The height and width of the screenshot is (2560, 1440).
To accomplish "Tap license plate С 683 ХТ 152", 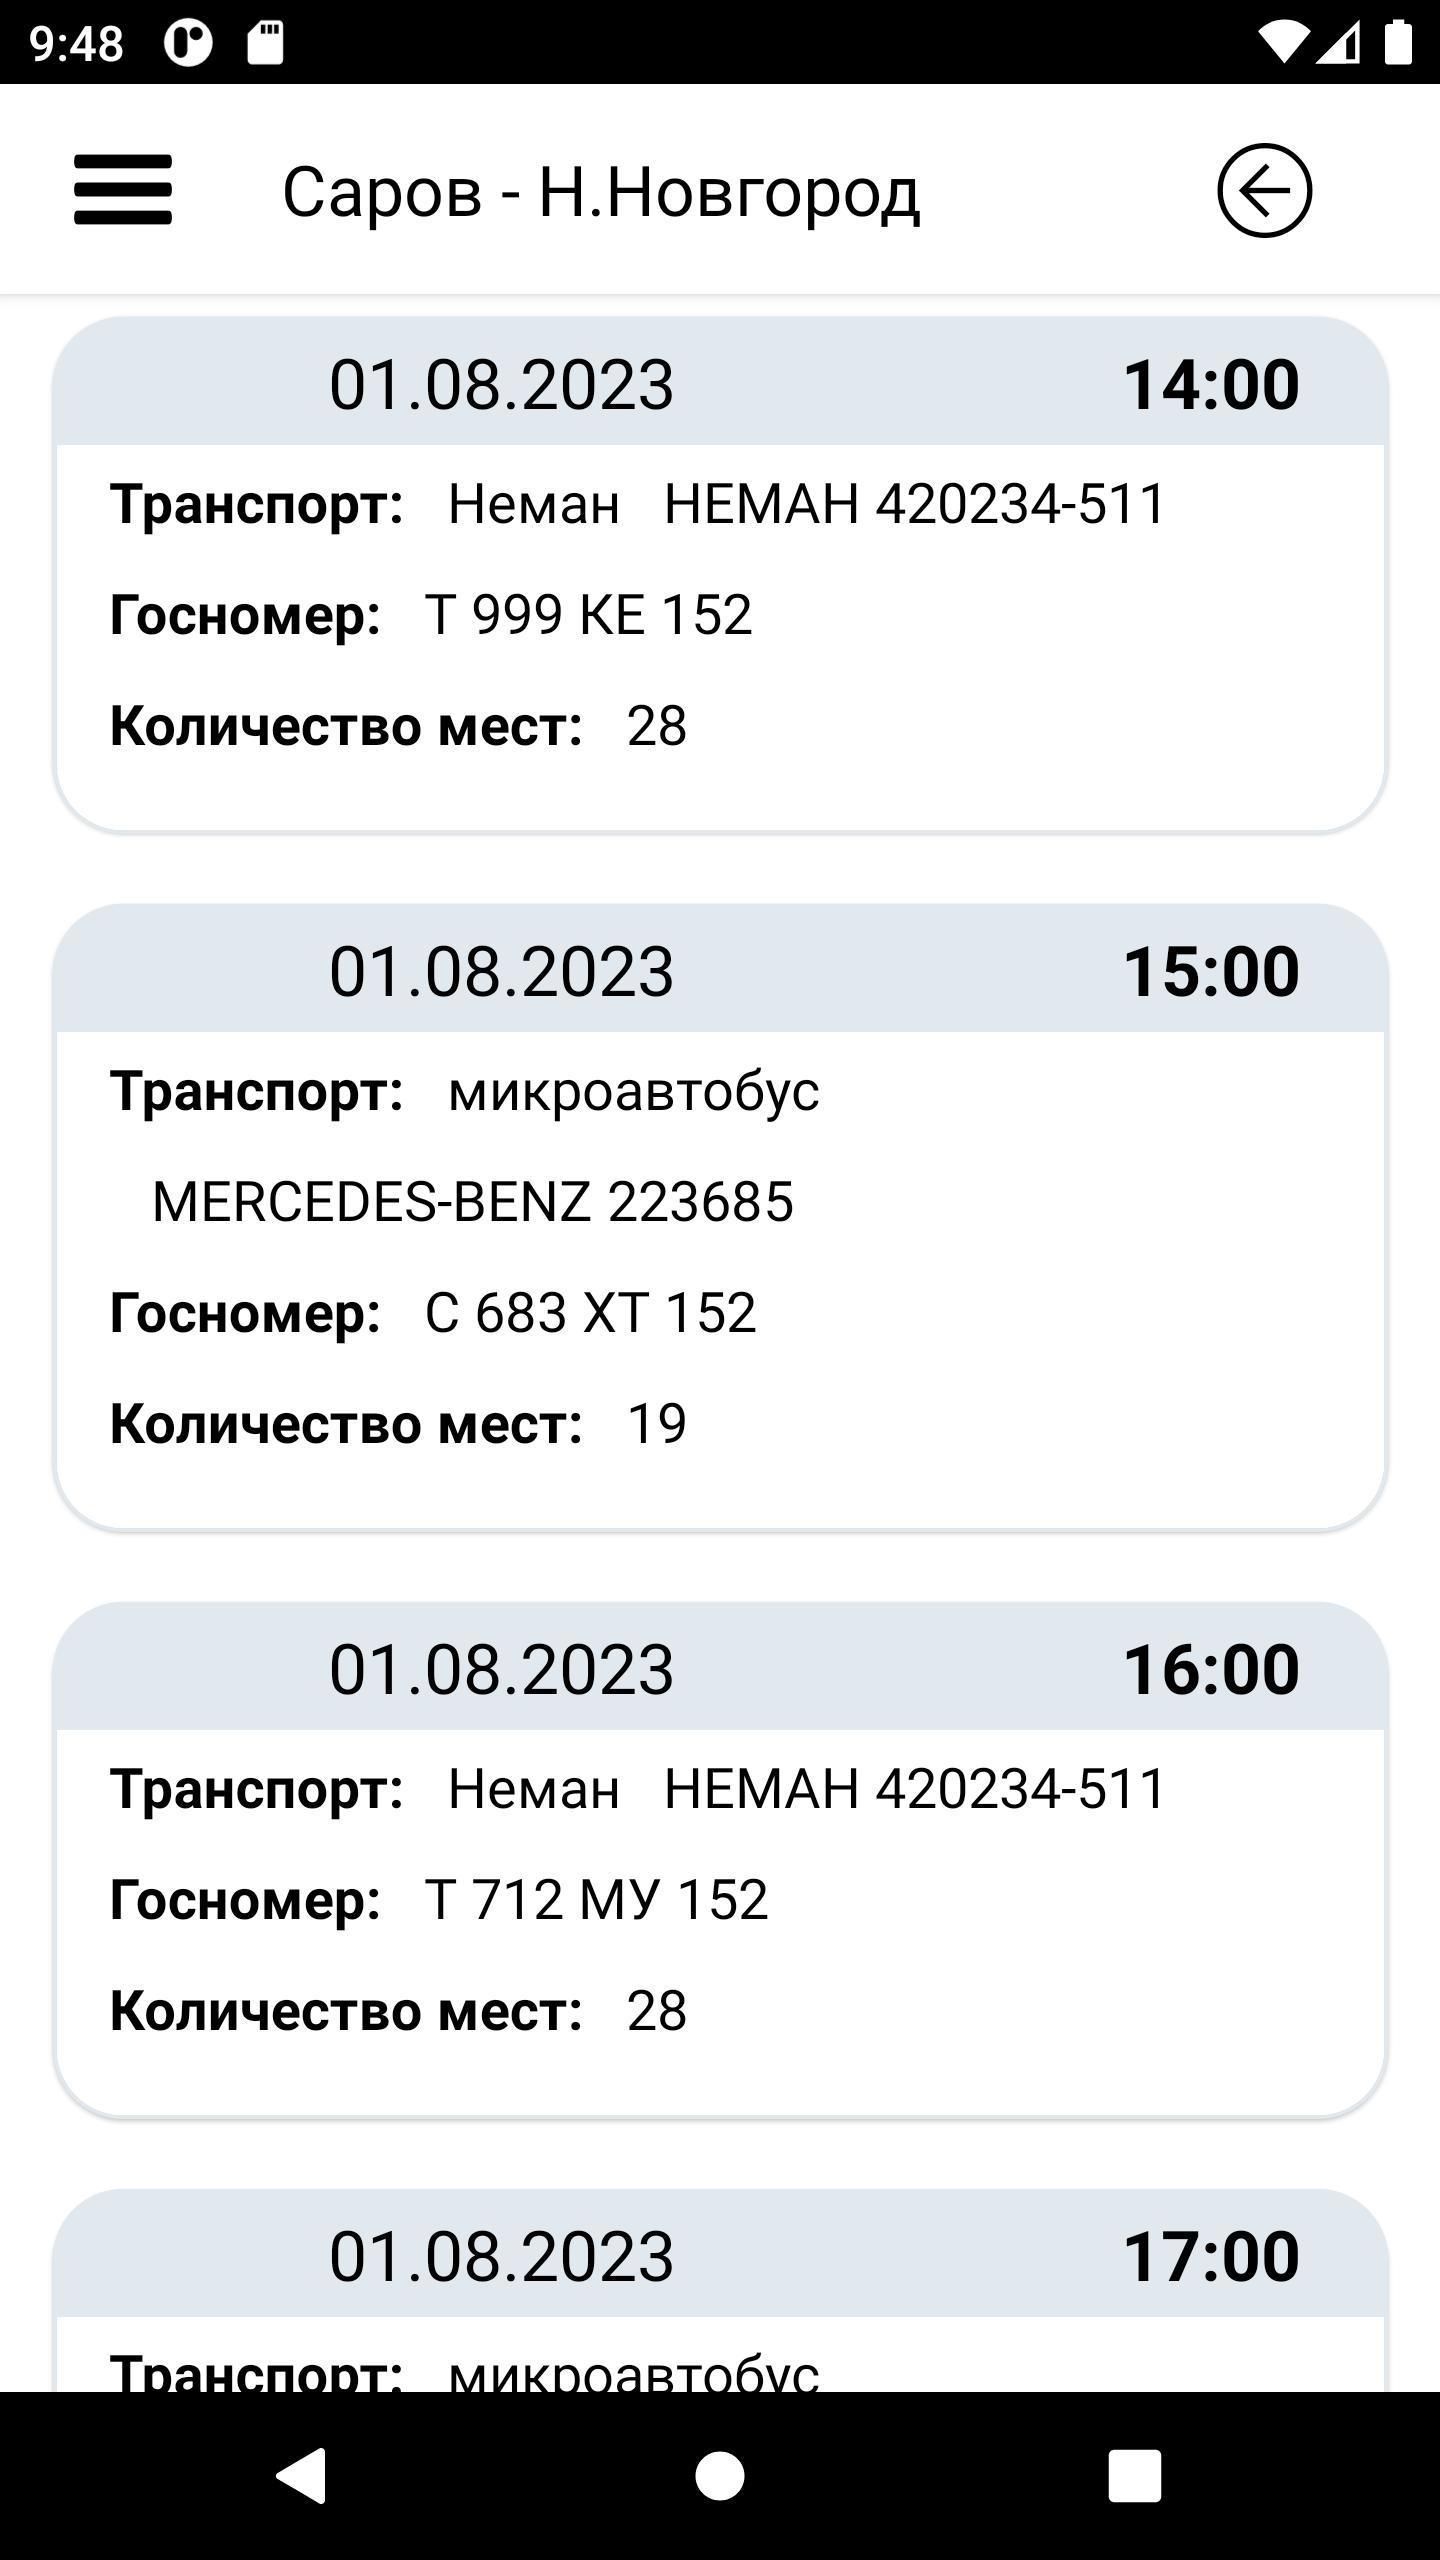I will (x=590, y=1312).
